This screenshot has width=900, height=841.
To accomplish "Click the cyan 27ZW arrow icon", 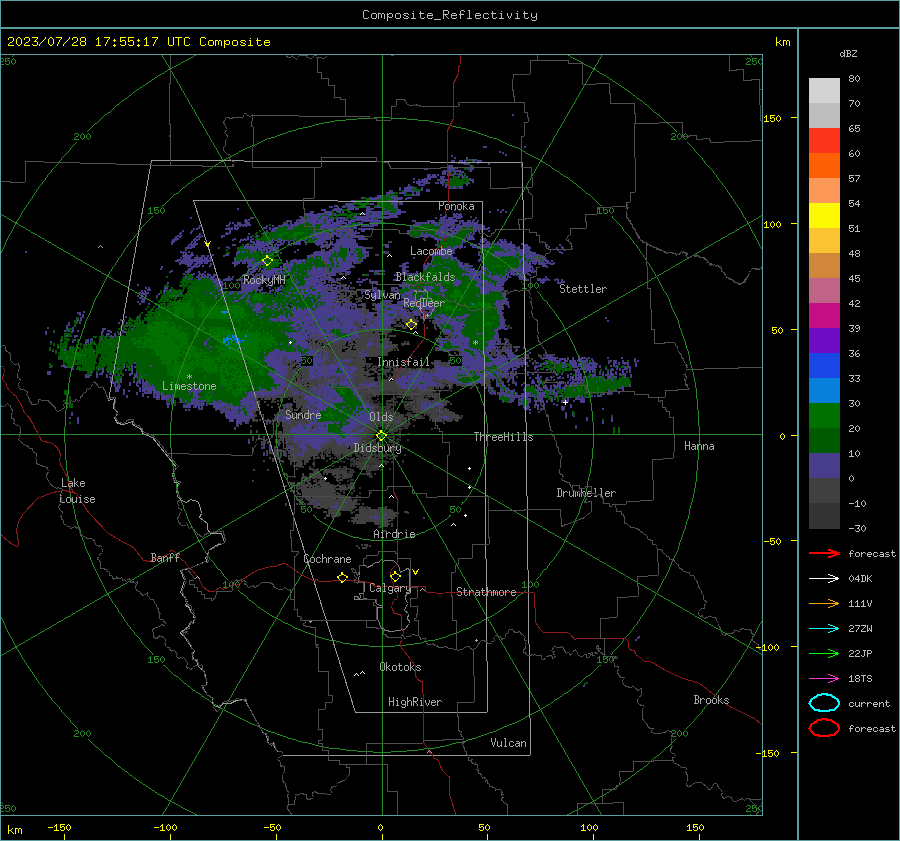I will (824, 629).
